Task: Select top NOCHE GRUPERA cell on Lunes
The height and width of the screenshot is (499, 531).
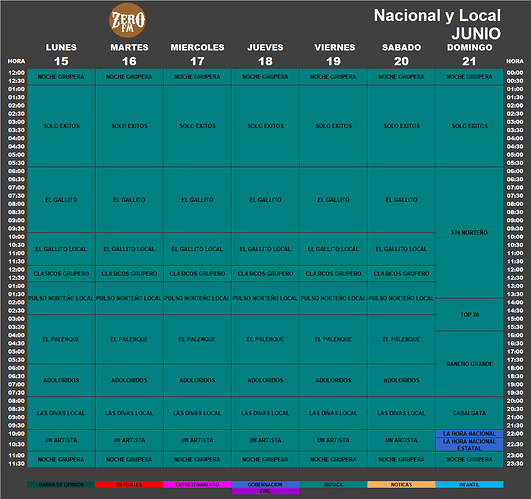Action: coord(61,77)
